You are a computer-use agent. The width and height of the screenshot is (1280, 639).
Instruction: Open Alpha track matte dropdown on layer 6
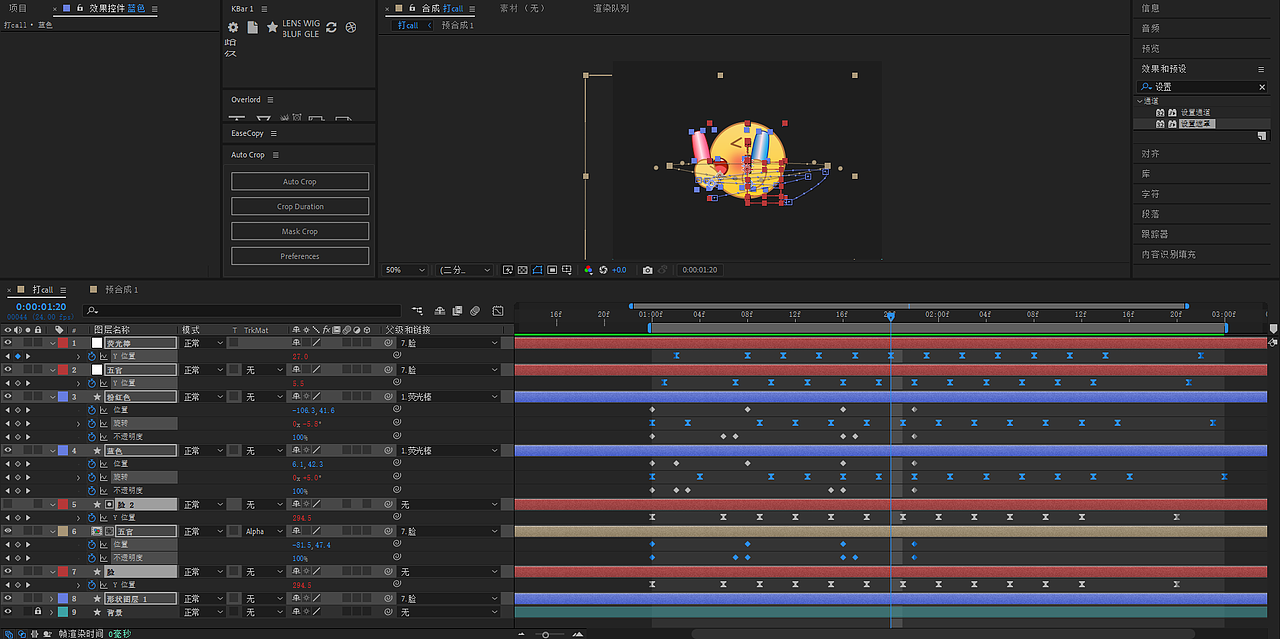click(264, 532)
